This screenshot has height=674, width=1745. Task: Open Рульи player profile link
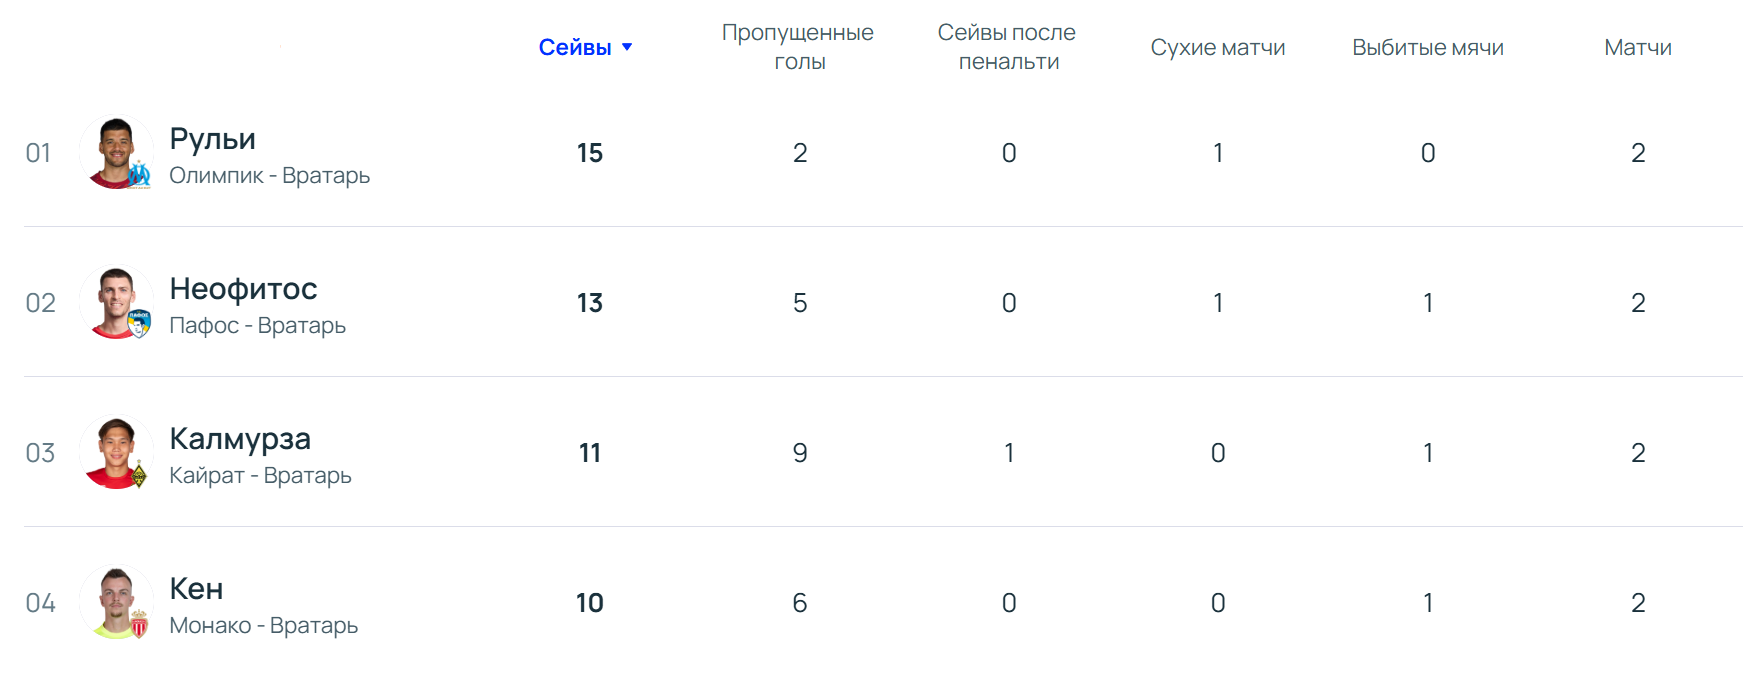click(212, 138)
